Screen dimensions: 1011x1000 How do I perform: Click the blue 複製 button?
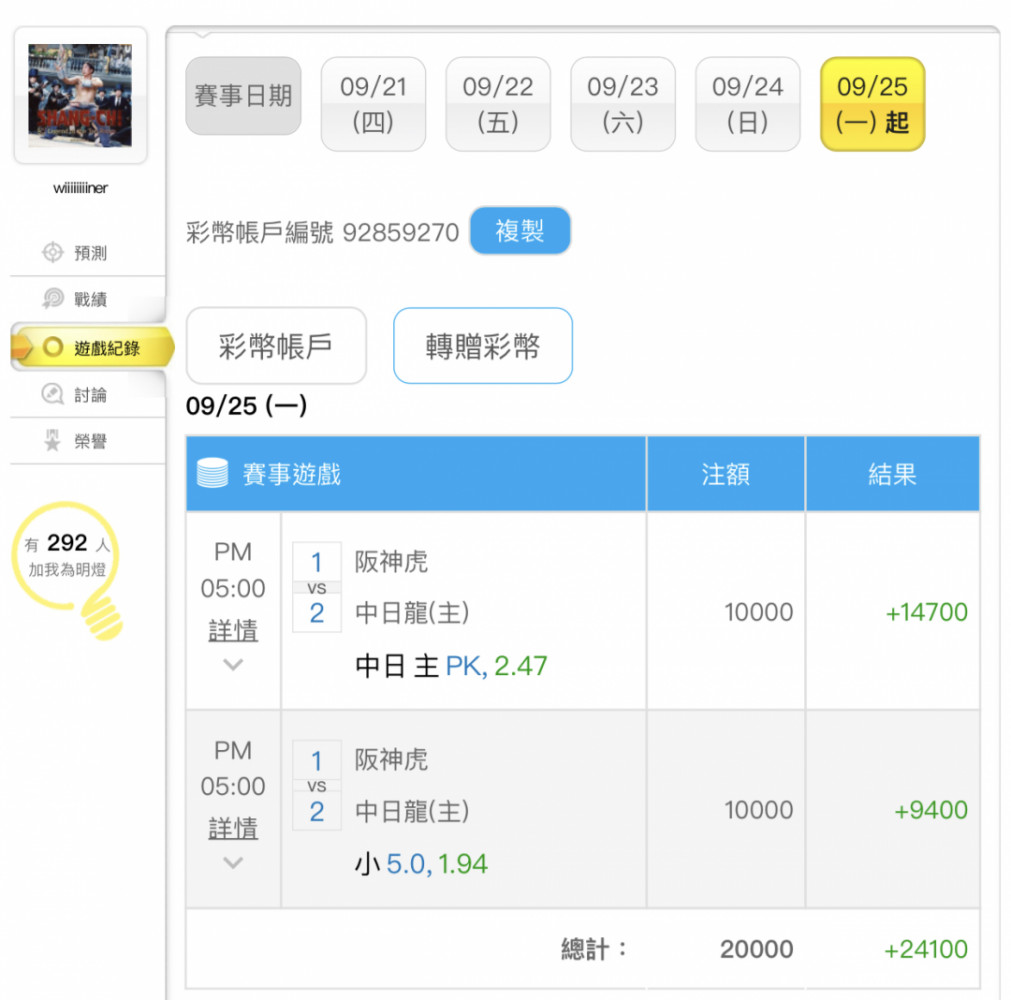tap(520, 230)
